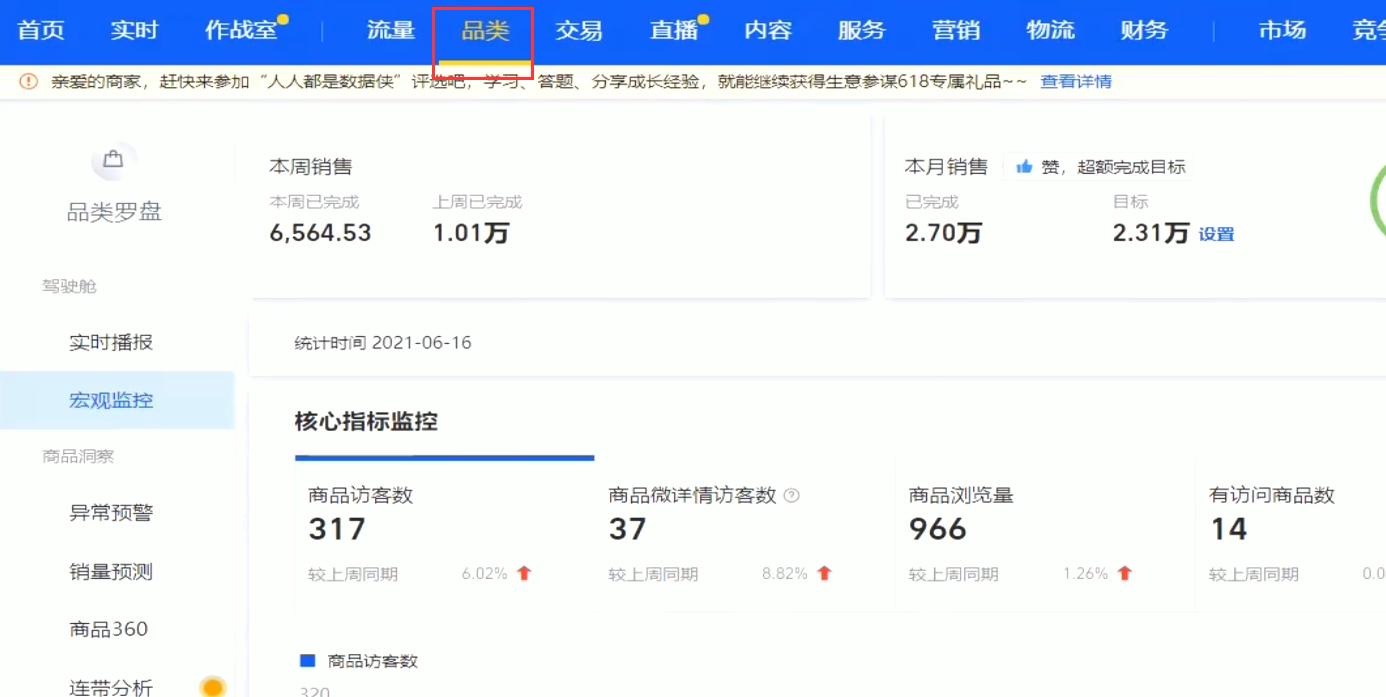1386x697 pixels.
Task: Open the help tooltip on 商品微详情访客数
Action: pos(791,495)
